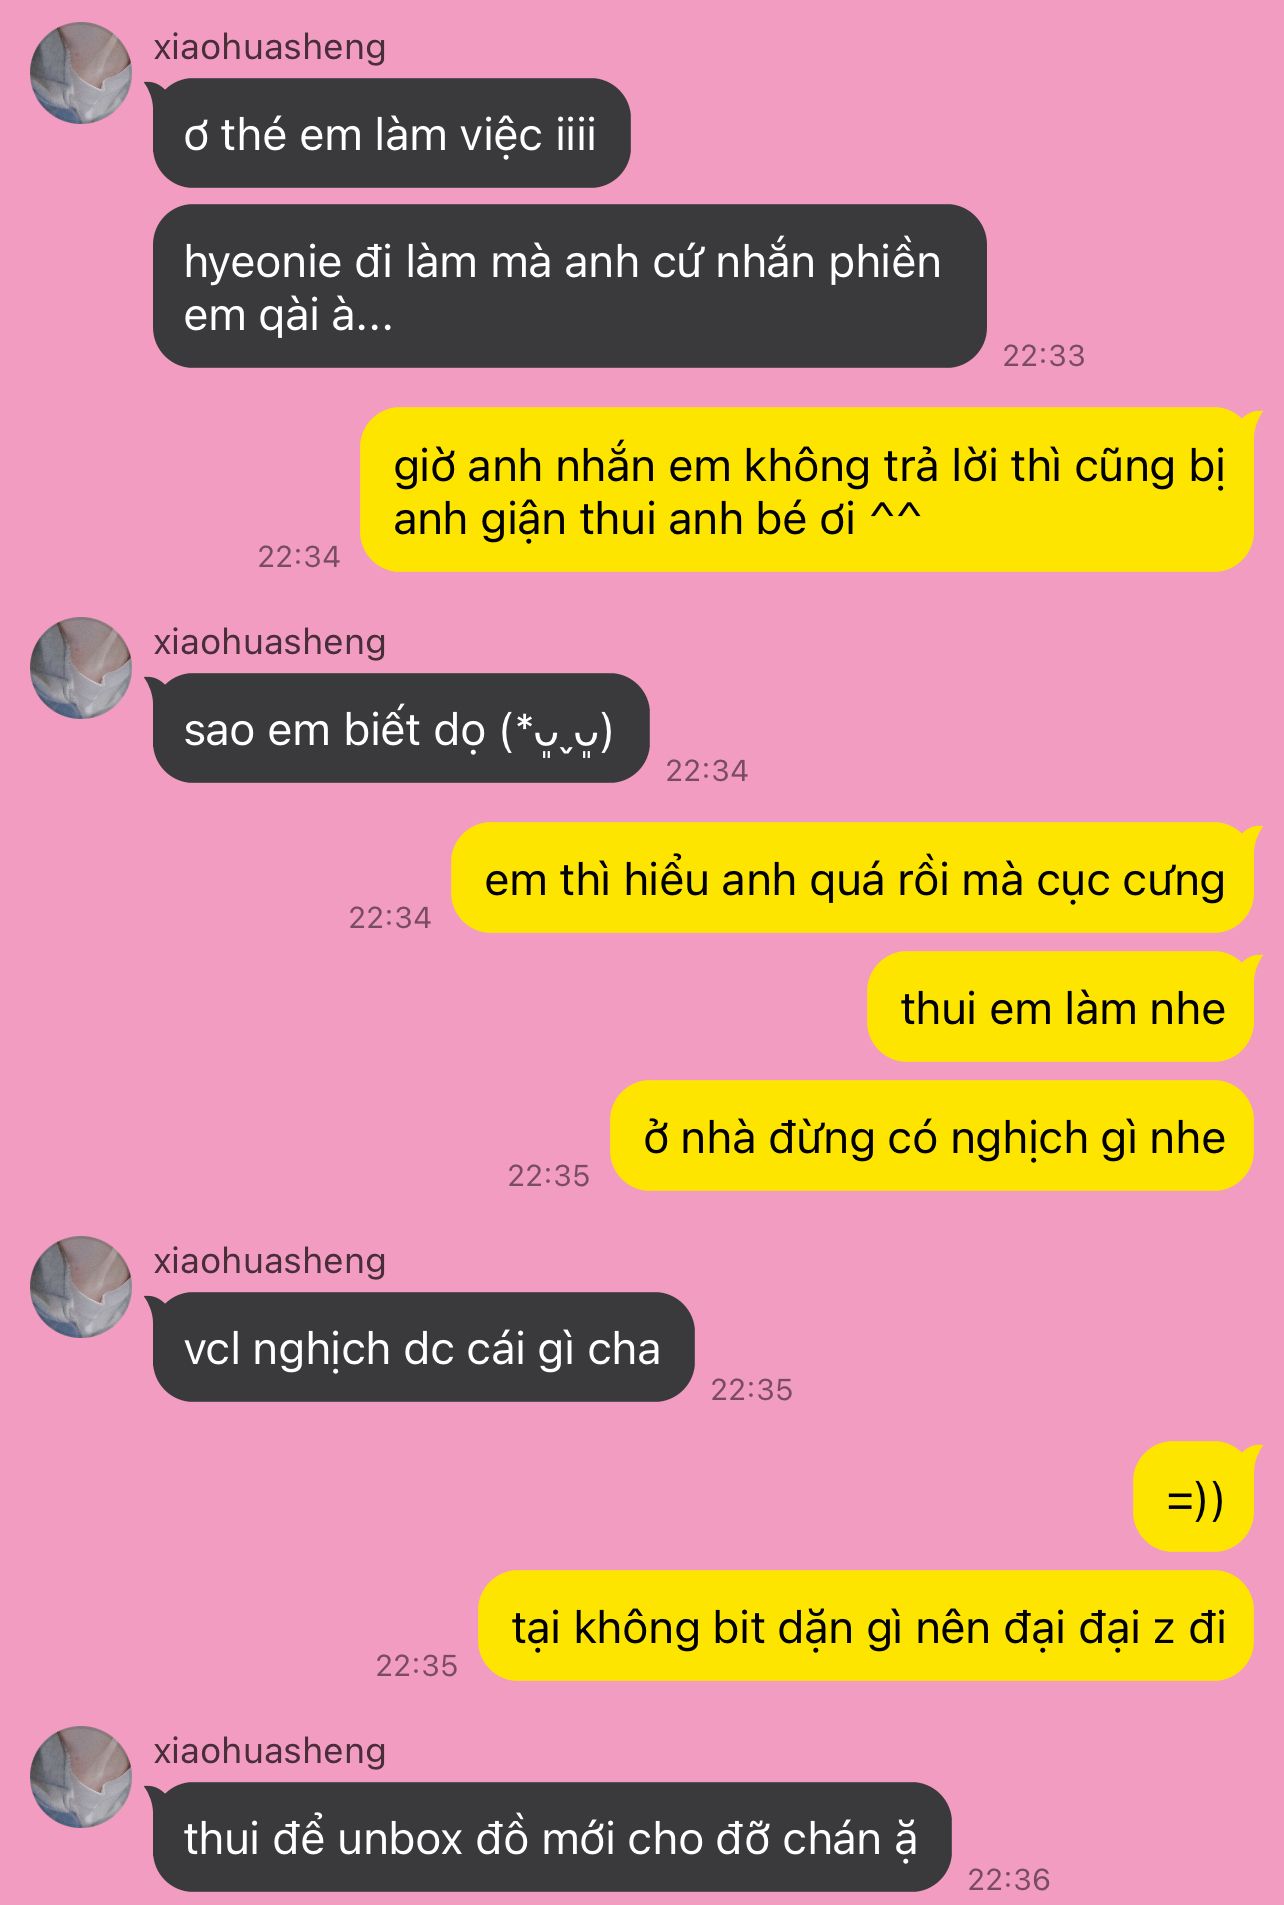Tap xiaohuasheng avatar beside "thui để unbox" message
Viewport: 1284px width, 1905px height.
[81, 1777]
